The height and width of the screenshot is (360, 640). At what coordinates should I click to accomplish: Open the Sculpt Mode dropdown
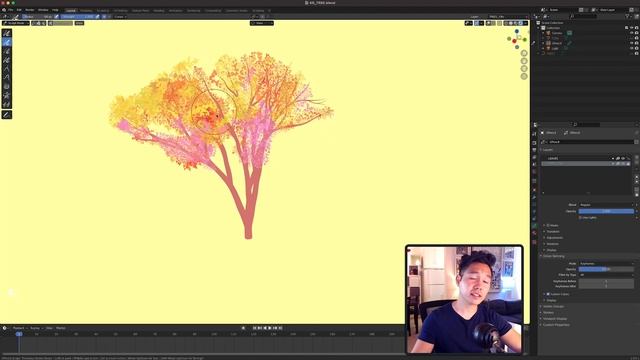click(x=16, y=23)
